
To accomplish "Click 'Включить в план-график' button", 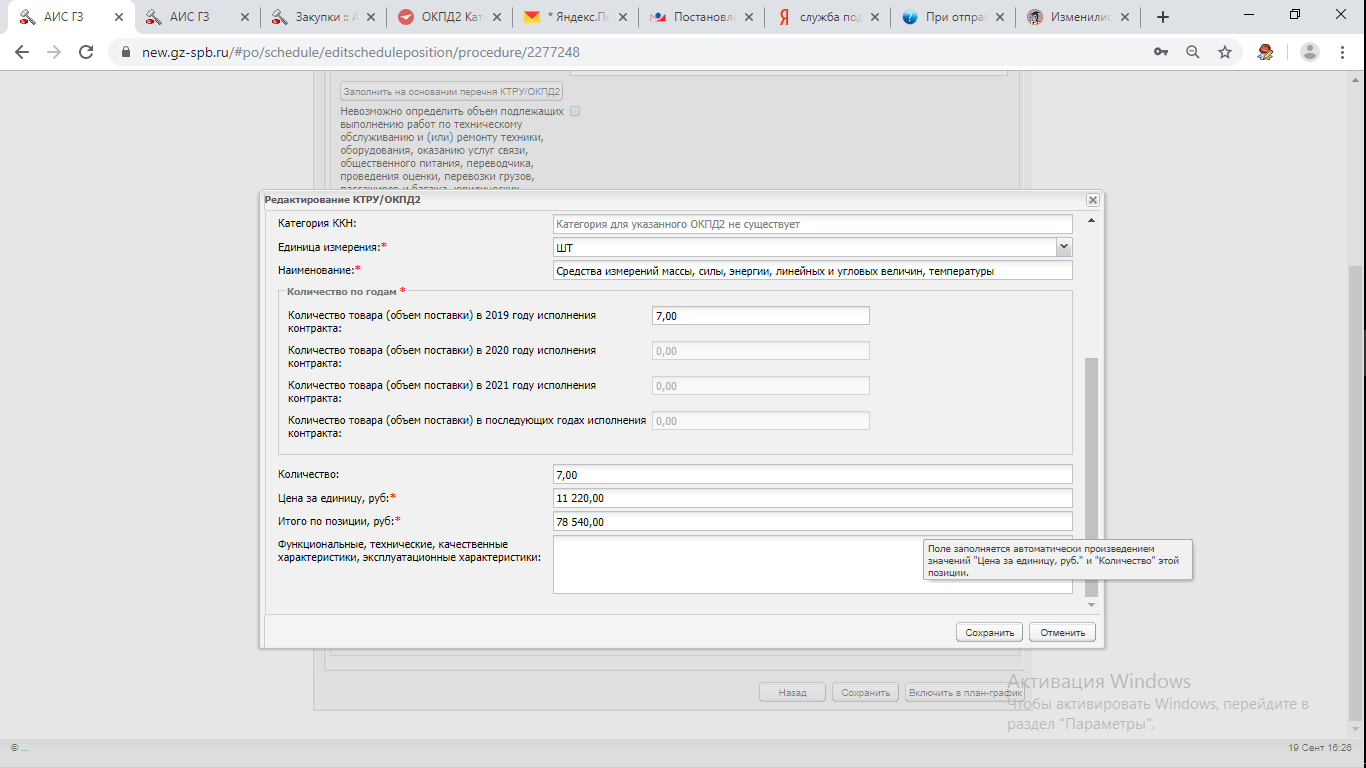I will [965, 692].
